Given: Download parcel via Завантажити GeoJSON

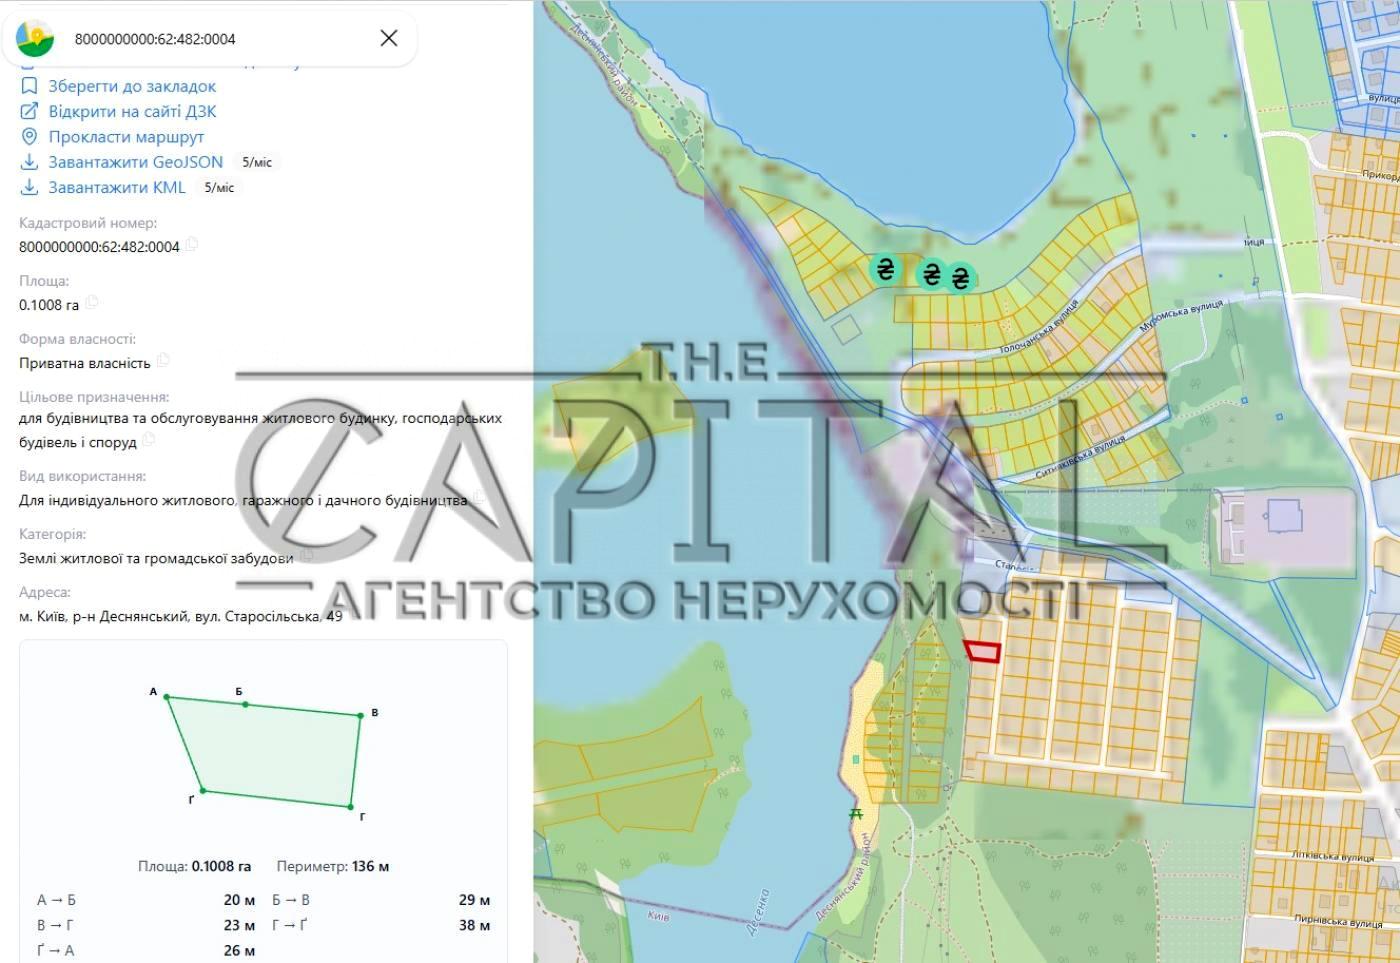Looking at the screenshot, I should pos(136,161).
